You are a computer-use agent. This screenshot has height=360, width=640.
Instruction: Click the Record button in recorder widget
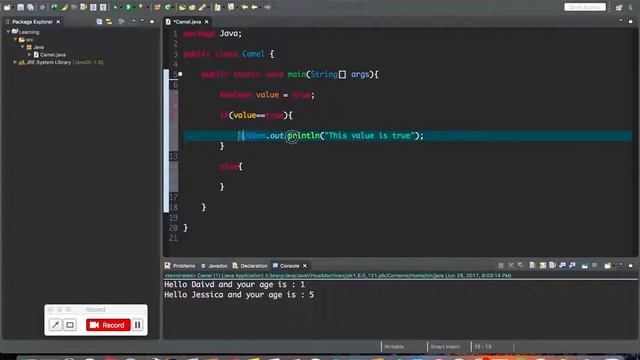pyautogui.click(x=108, y=325)
